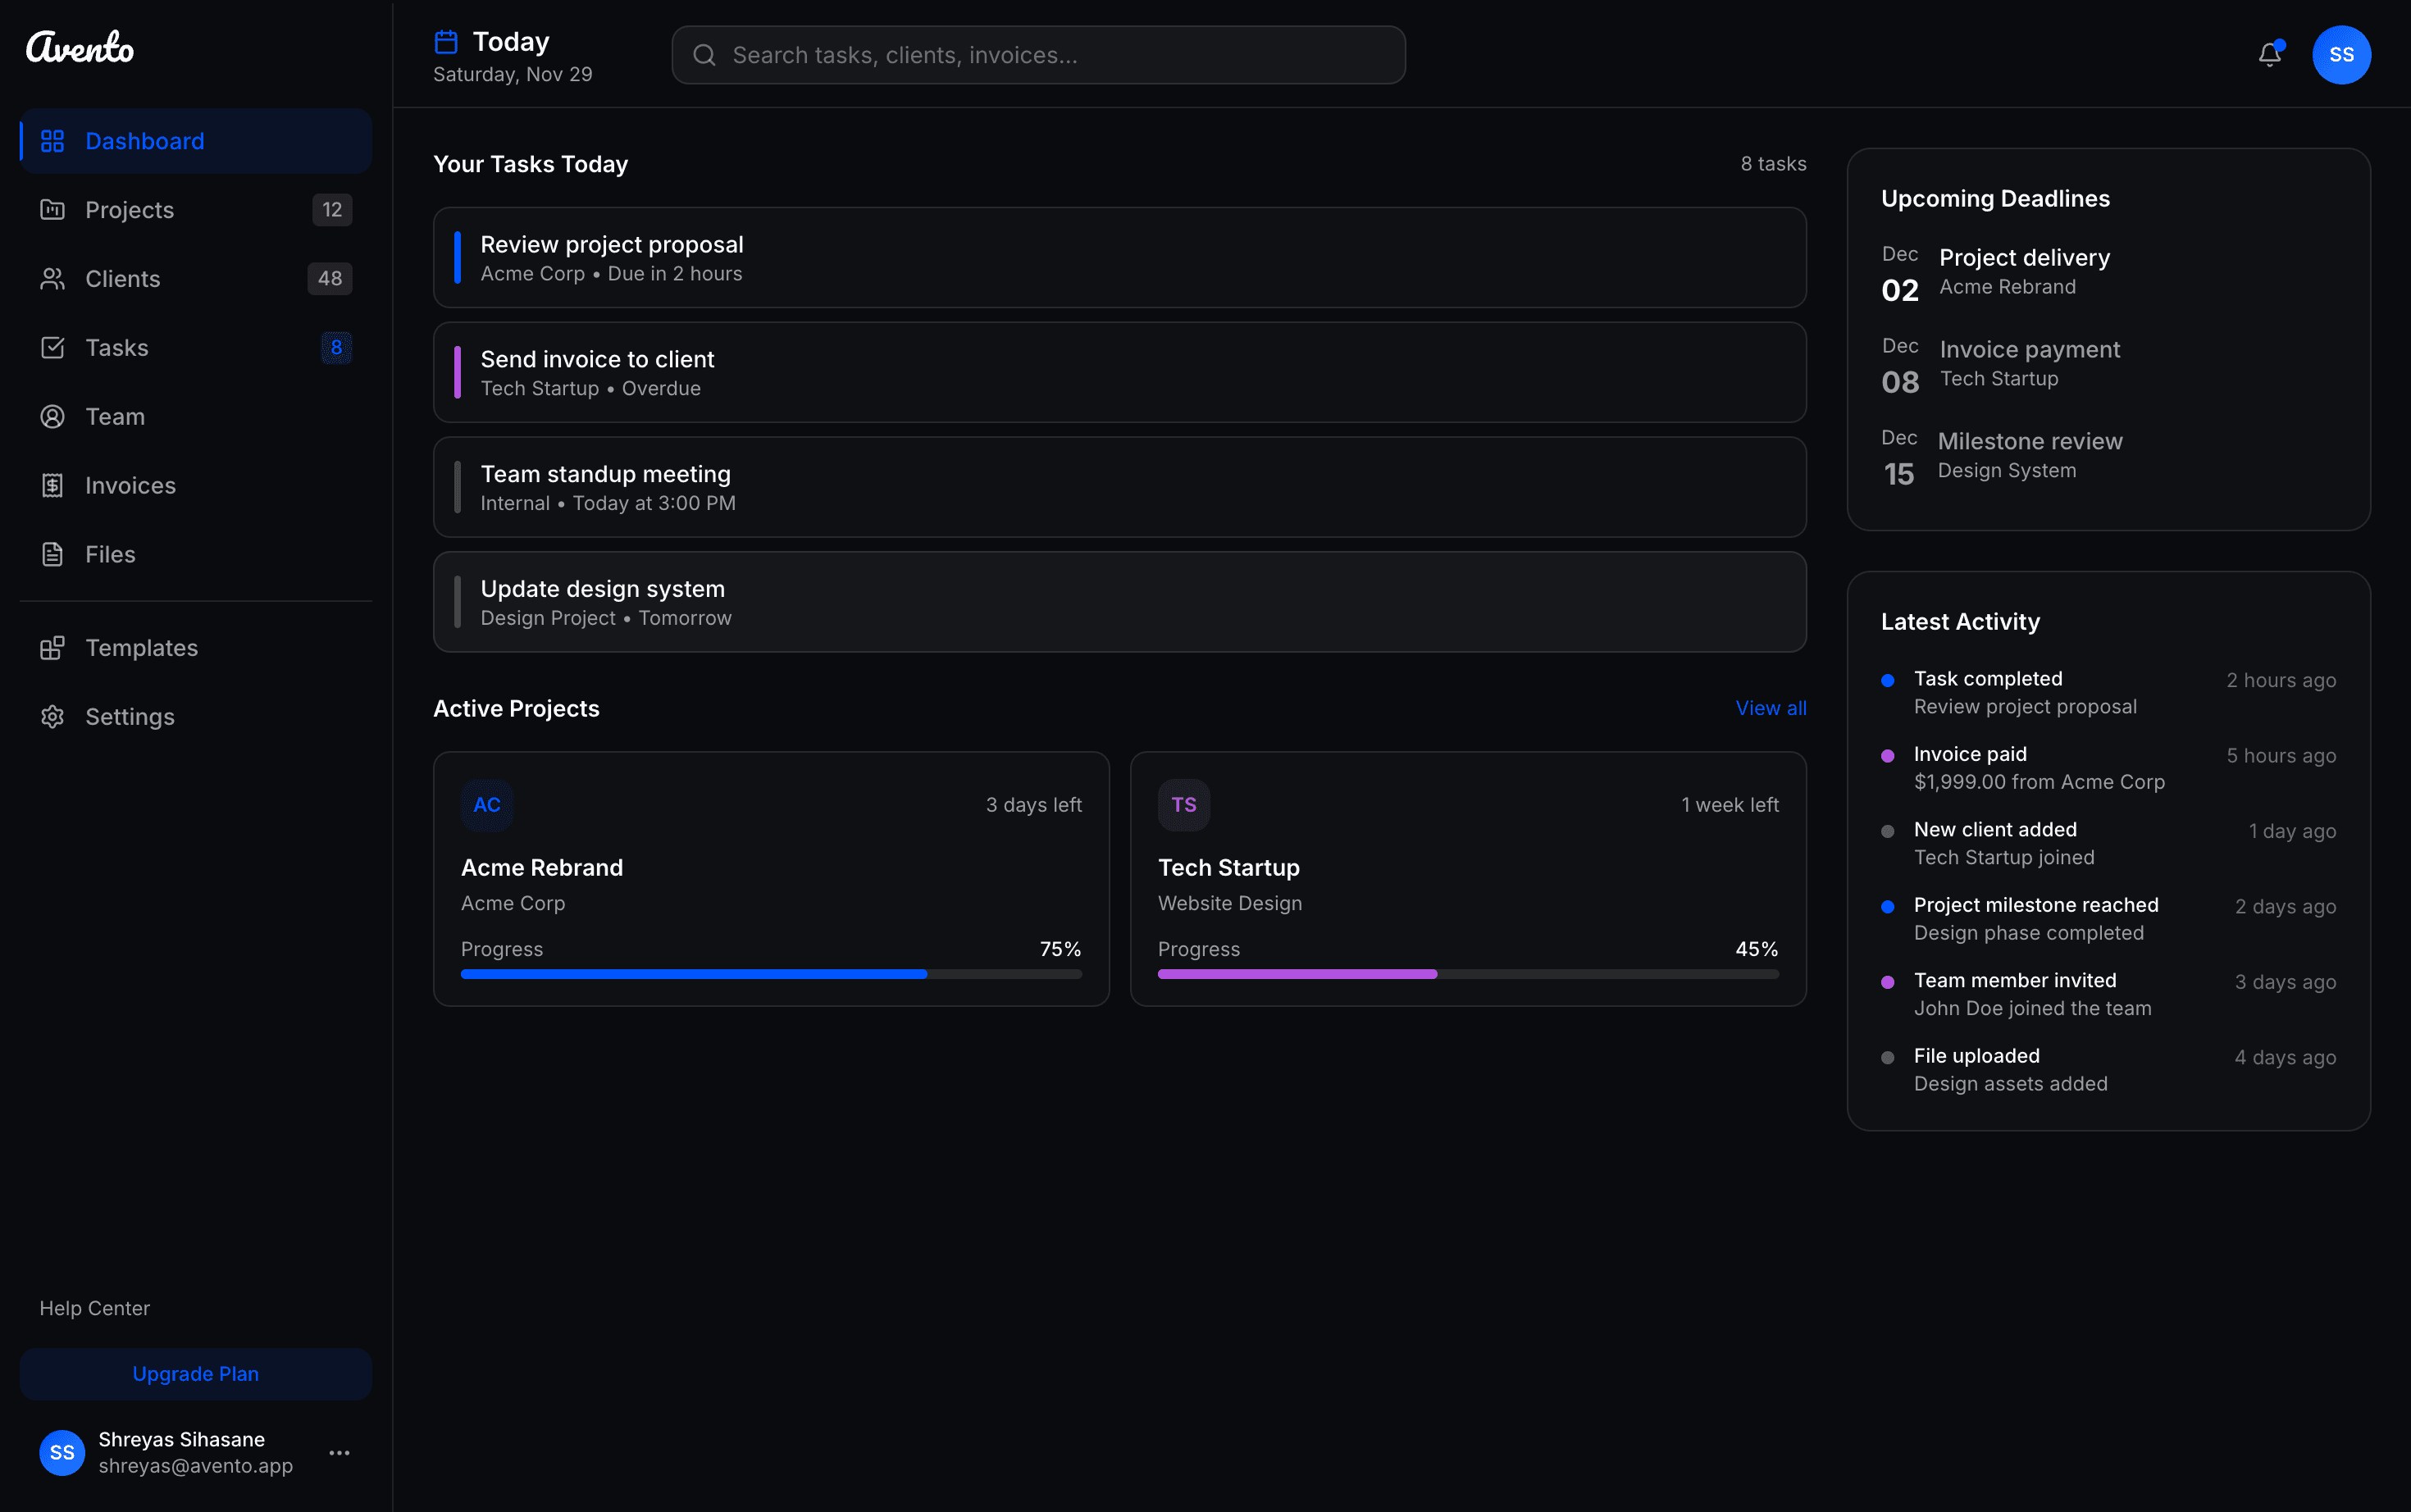
Task: Open the Projects section from the sidebar
Action: 54,209
